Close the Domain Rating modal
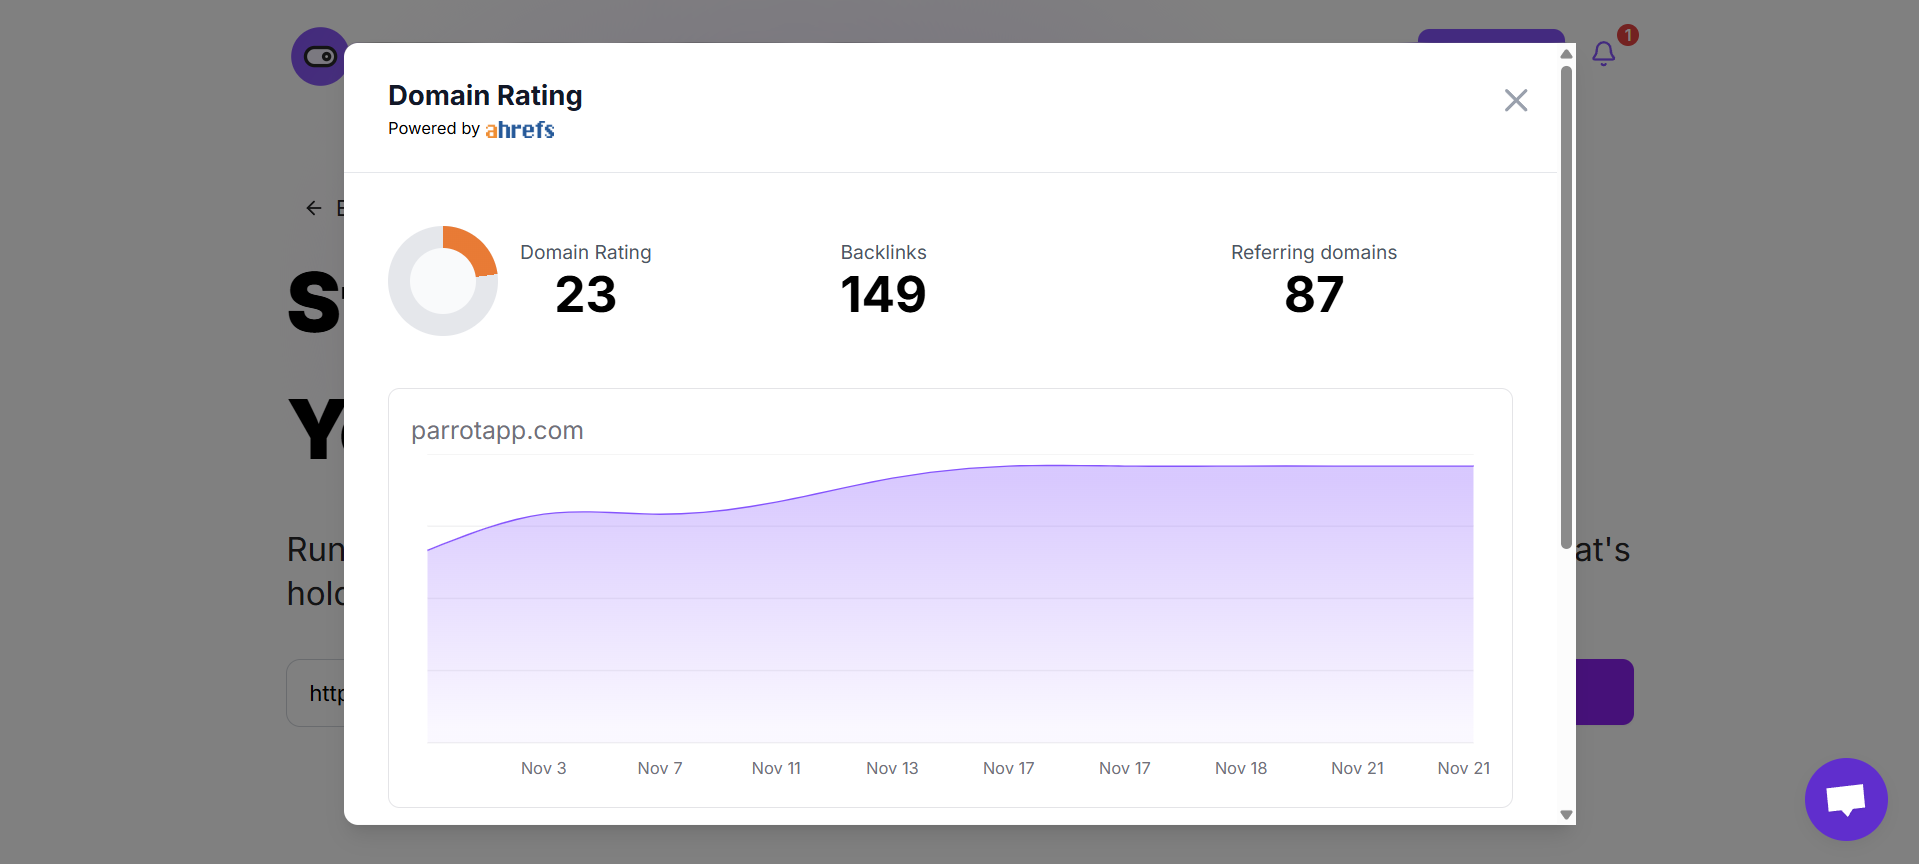The width and height of the screenshot is (1919, 864). (1515, 100)
